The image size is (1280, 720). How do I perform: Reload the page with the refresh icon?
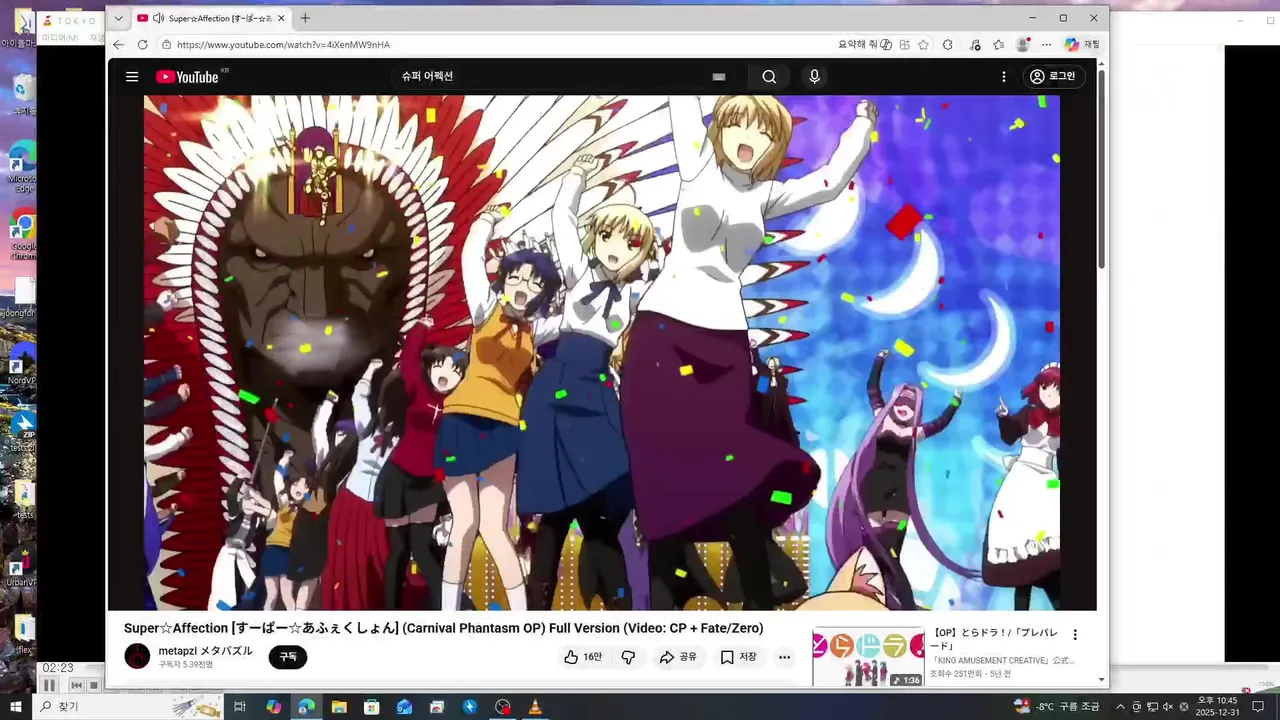(x=142, y=45)
